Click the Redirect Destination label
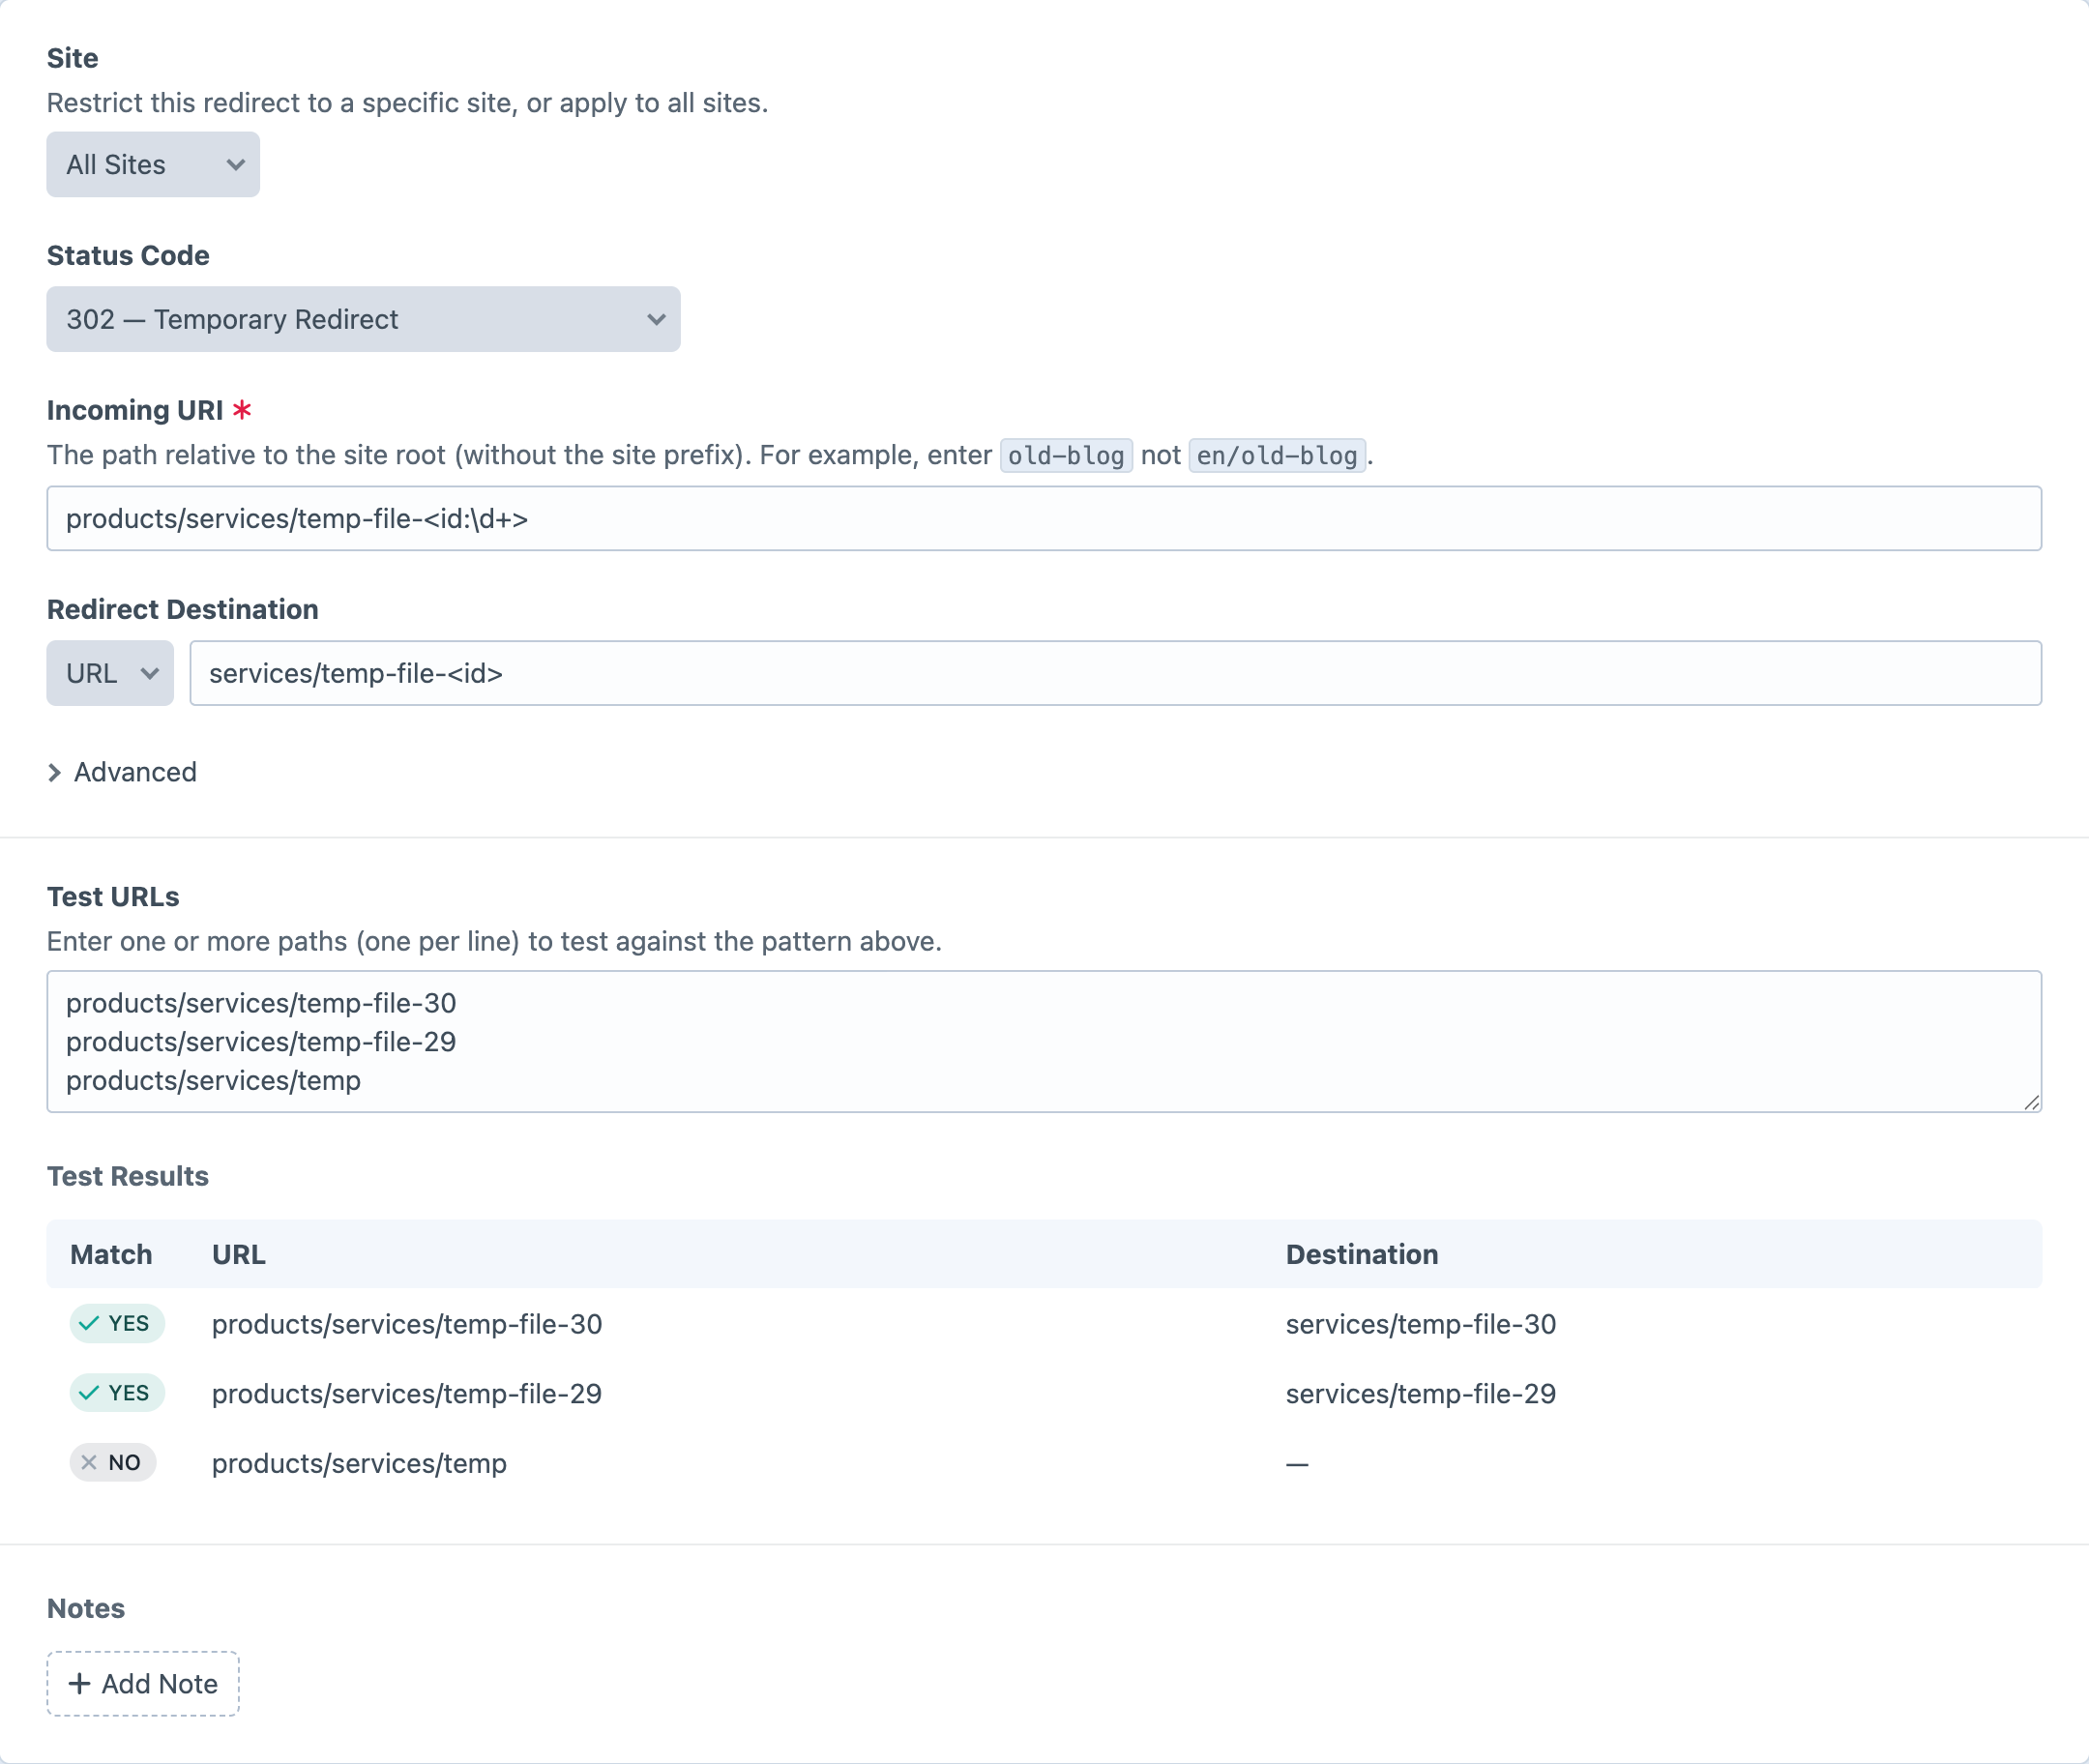The width and height of the screenshot is (2089, 1764). [x=183, y=609]
